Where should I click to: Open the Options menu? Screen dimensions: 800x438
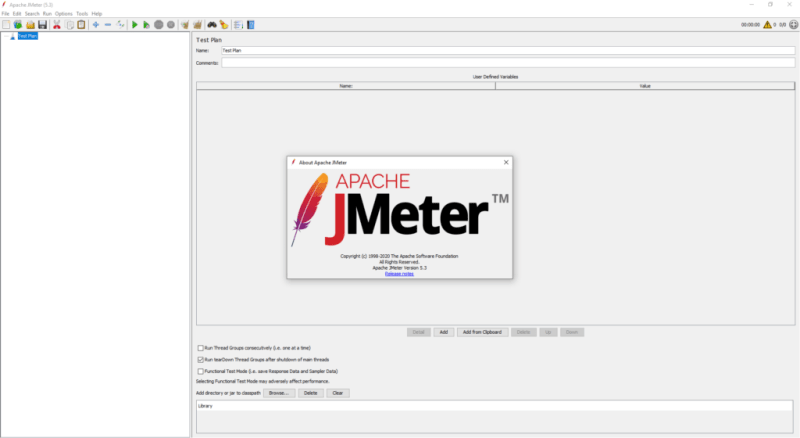(x=64, y=14)
